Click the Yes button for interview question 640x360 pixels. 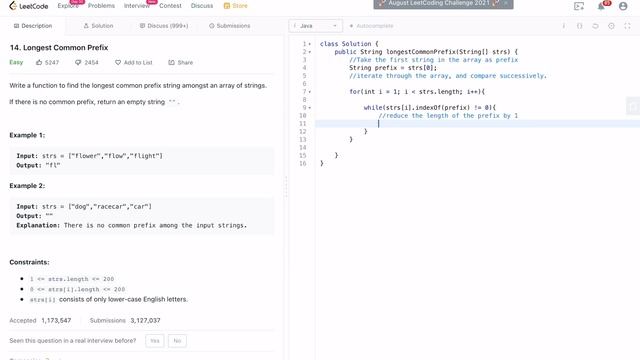(x=155, y=341)
